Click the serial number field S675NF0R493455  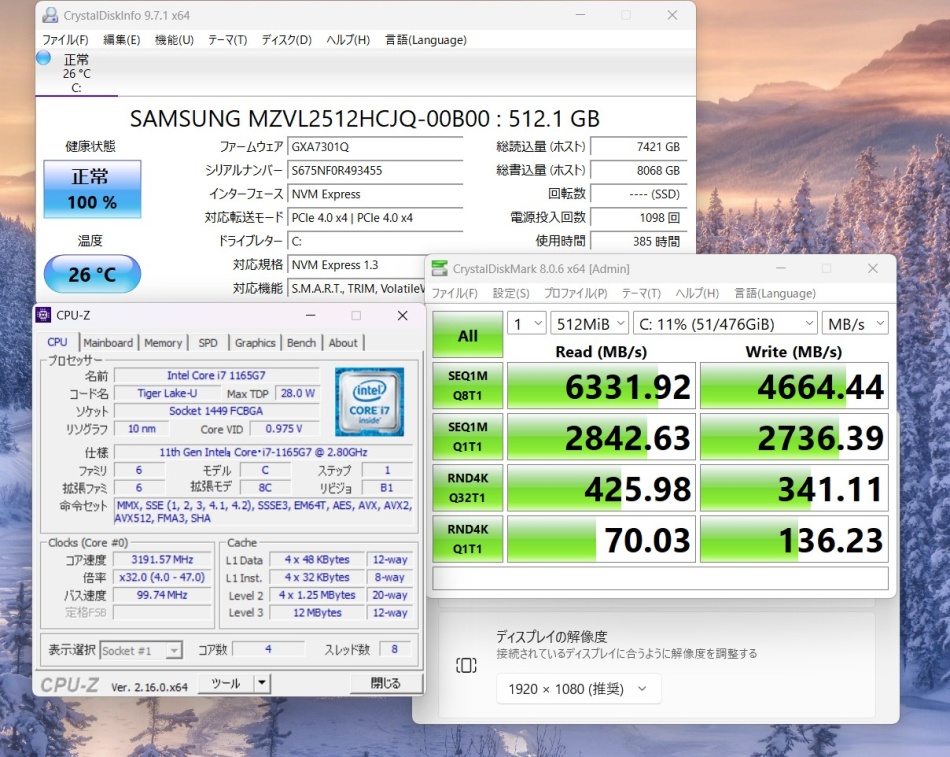point(375,170)
